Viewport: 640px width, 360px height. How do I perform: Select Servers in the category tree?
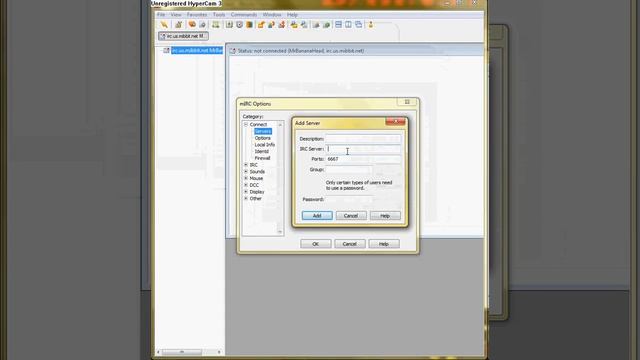pyautogui.click(x=263, y=131)
